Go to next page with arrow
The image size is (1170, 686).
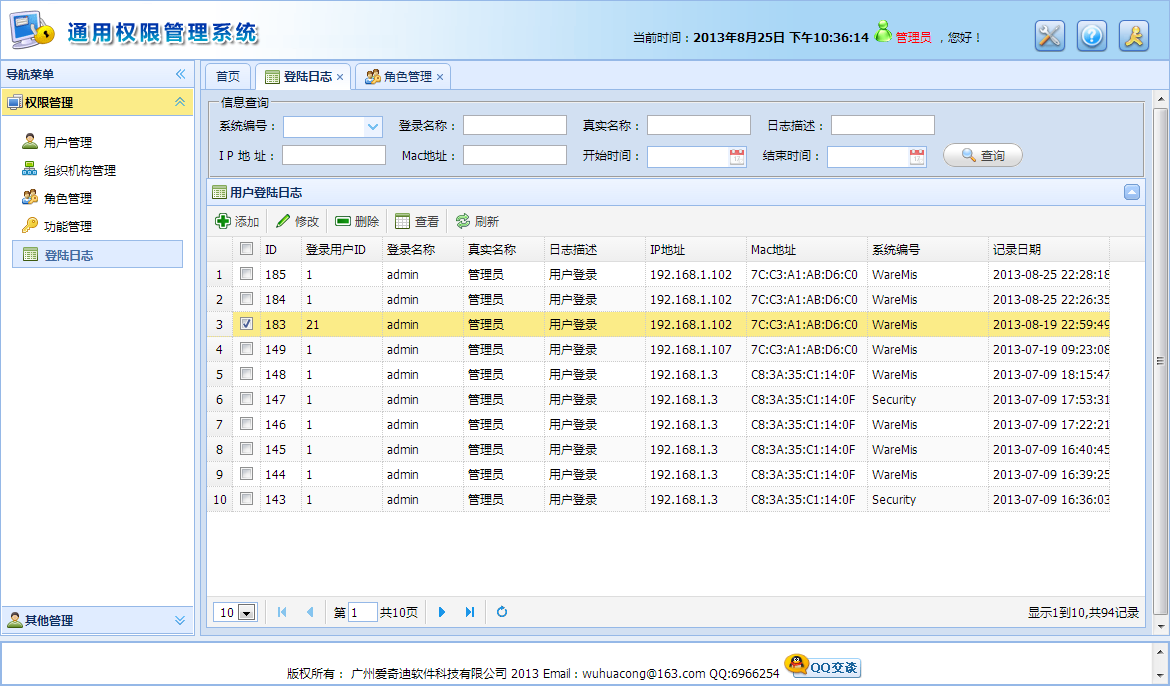442,612
